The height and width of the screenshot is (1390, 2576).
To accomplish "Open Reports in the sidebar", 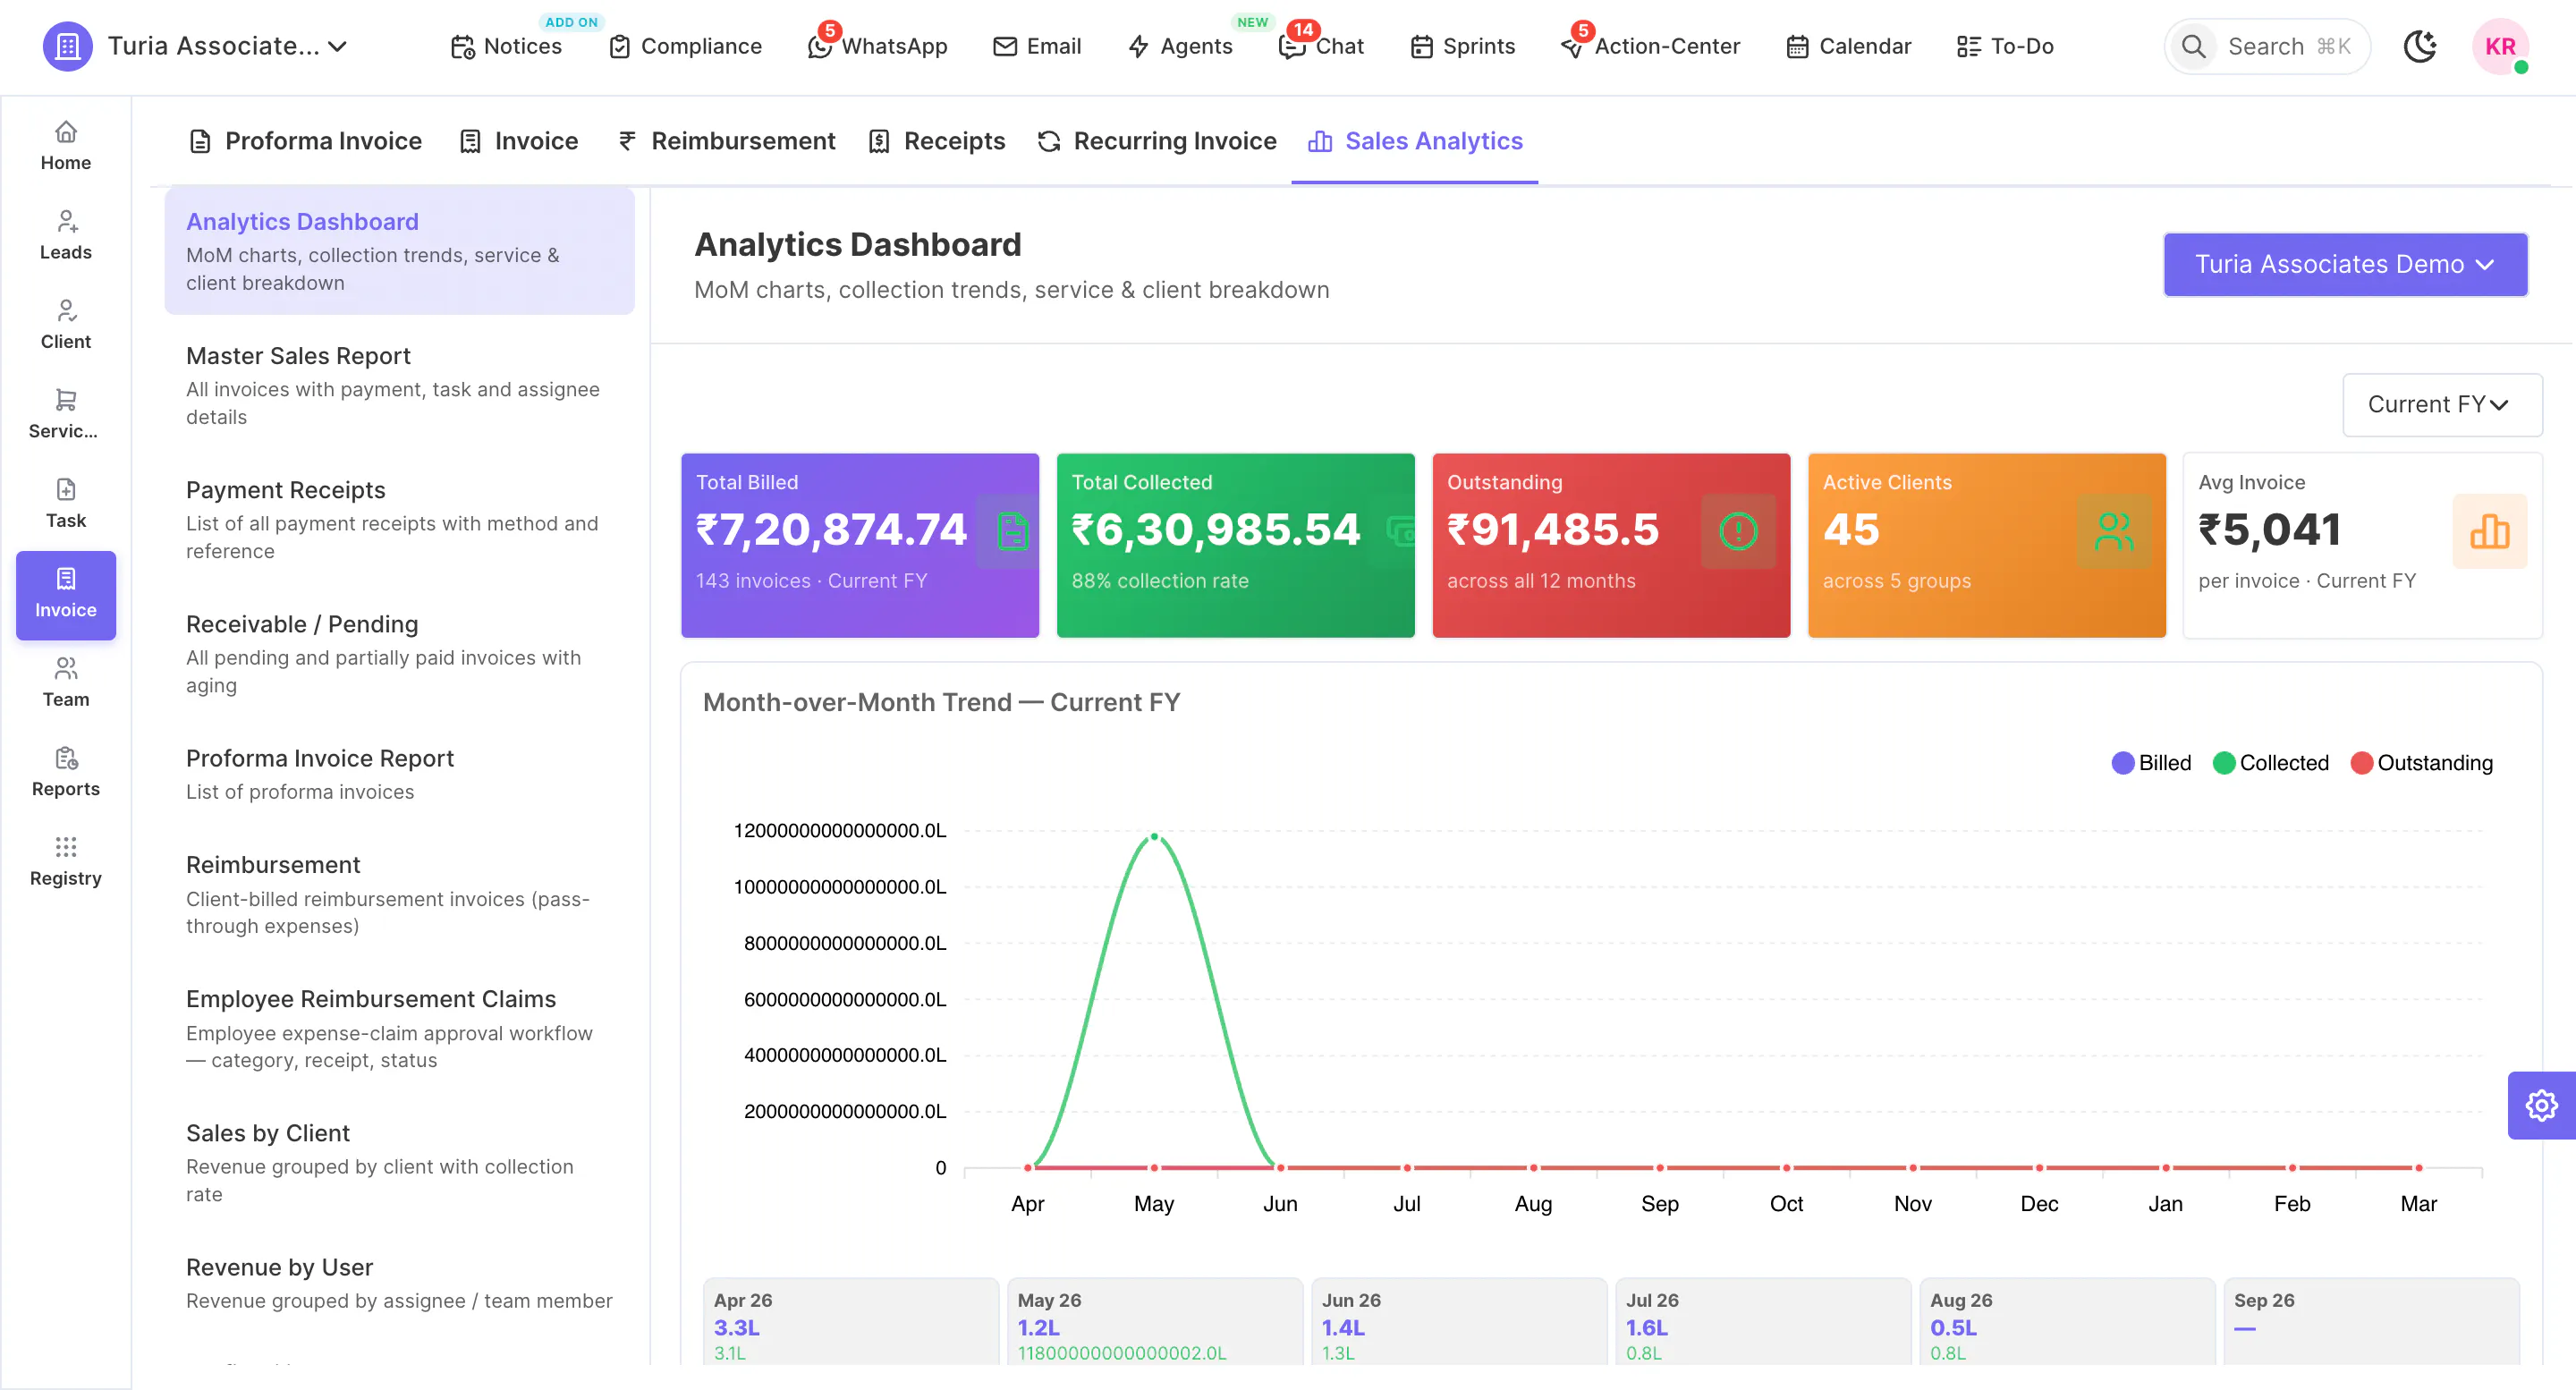I will [x=65, y=772].
